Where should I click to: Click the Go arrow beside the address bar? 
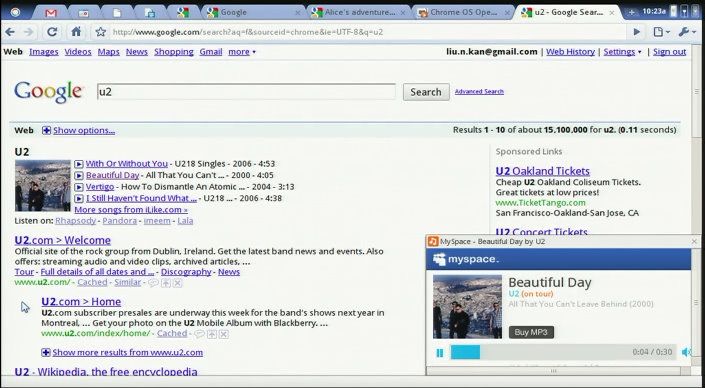point(637,32)
